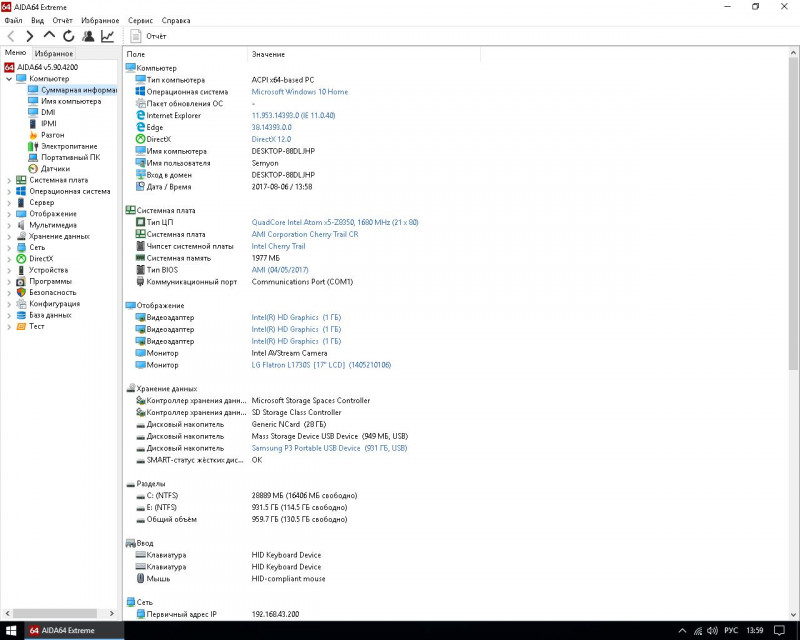Viewport: 800px width, 640px height.
Task: Click the Программы icon in tree
Action: [x=21, y=281]
